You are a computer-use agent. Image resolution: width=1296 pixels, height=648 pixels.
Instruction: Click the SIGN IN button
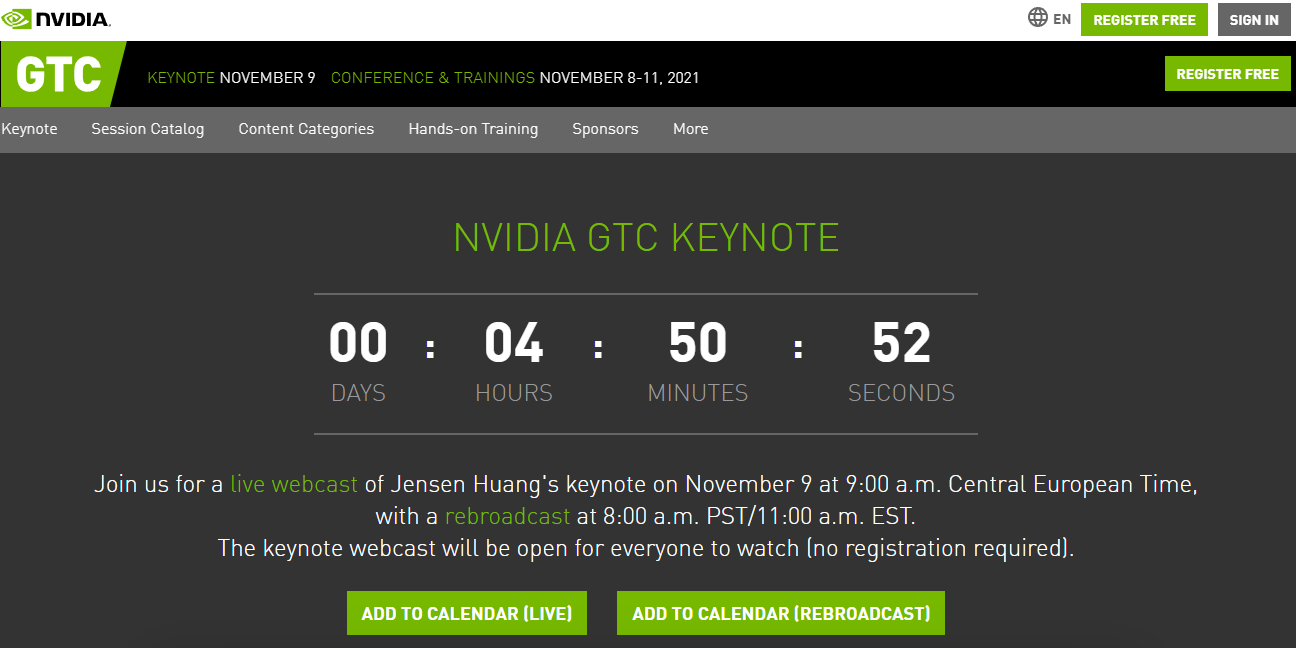(x=1254, y=20)
